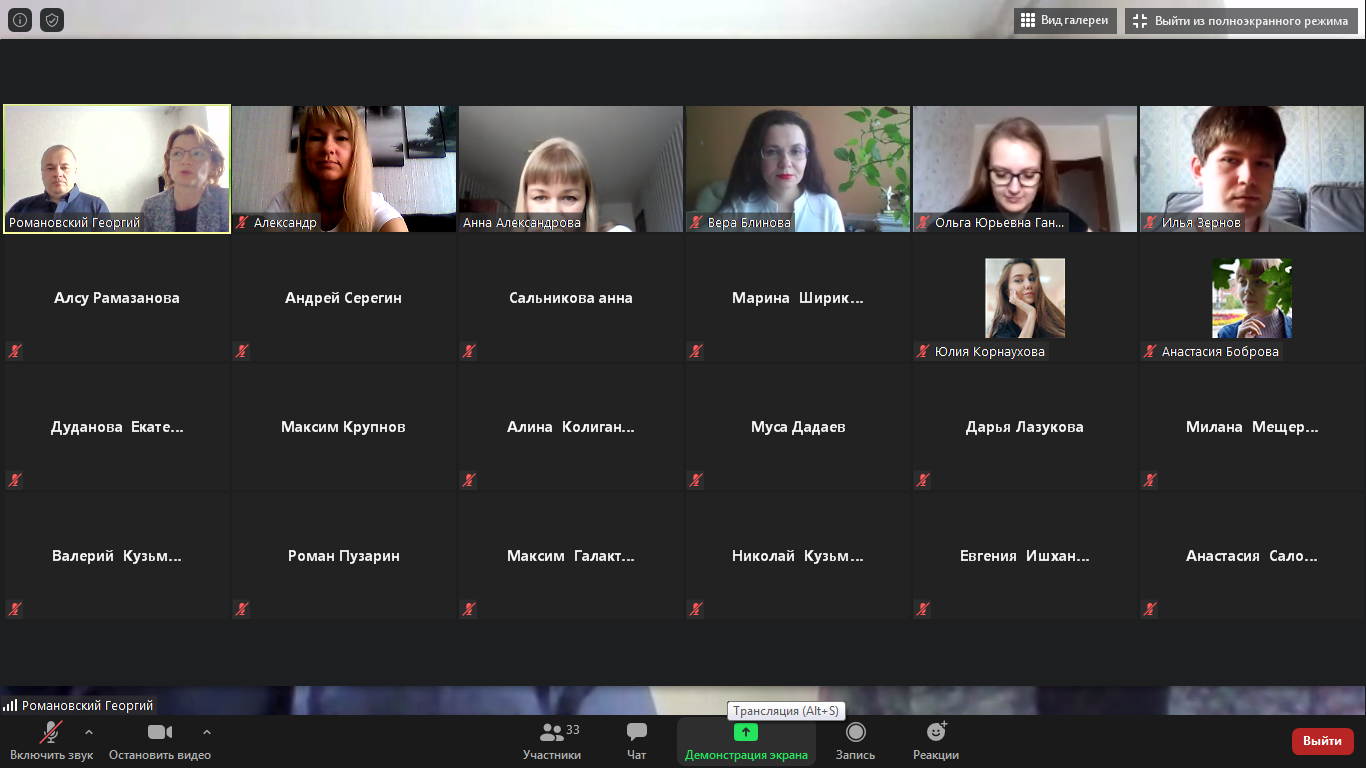Click muted mic icon on Максим Галакт tile
1366x768 pixels.
click(x=469, y=609)
